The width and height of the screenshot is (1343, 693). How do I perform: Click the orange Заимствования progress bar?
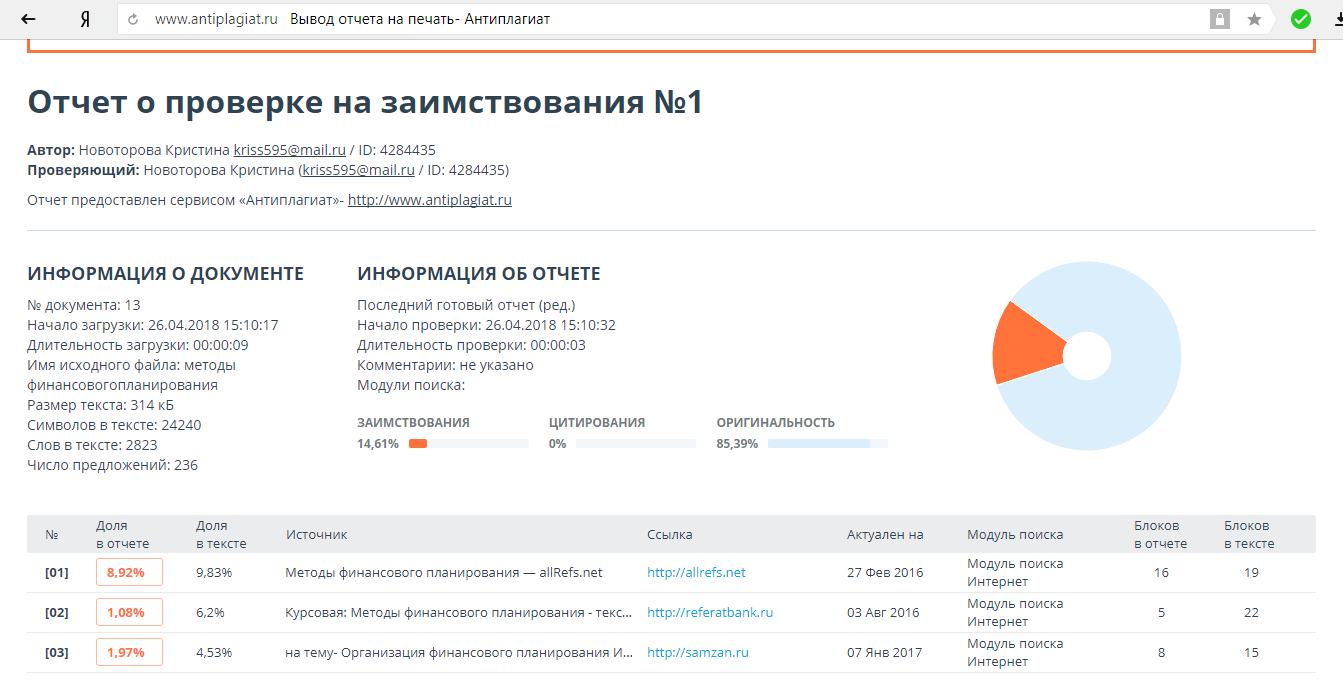click(418, 443)
